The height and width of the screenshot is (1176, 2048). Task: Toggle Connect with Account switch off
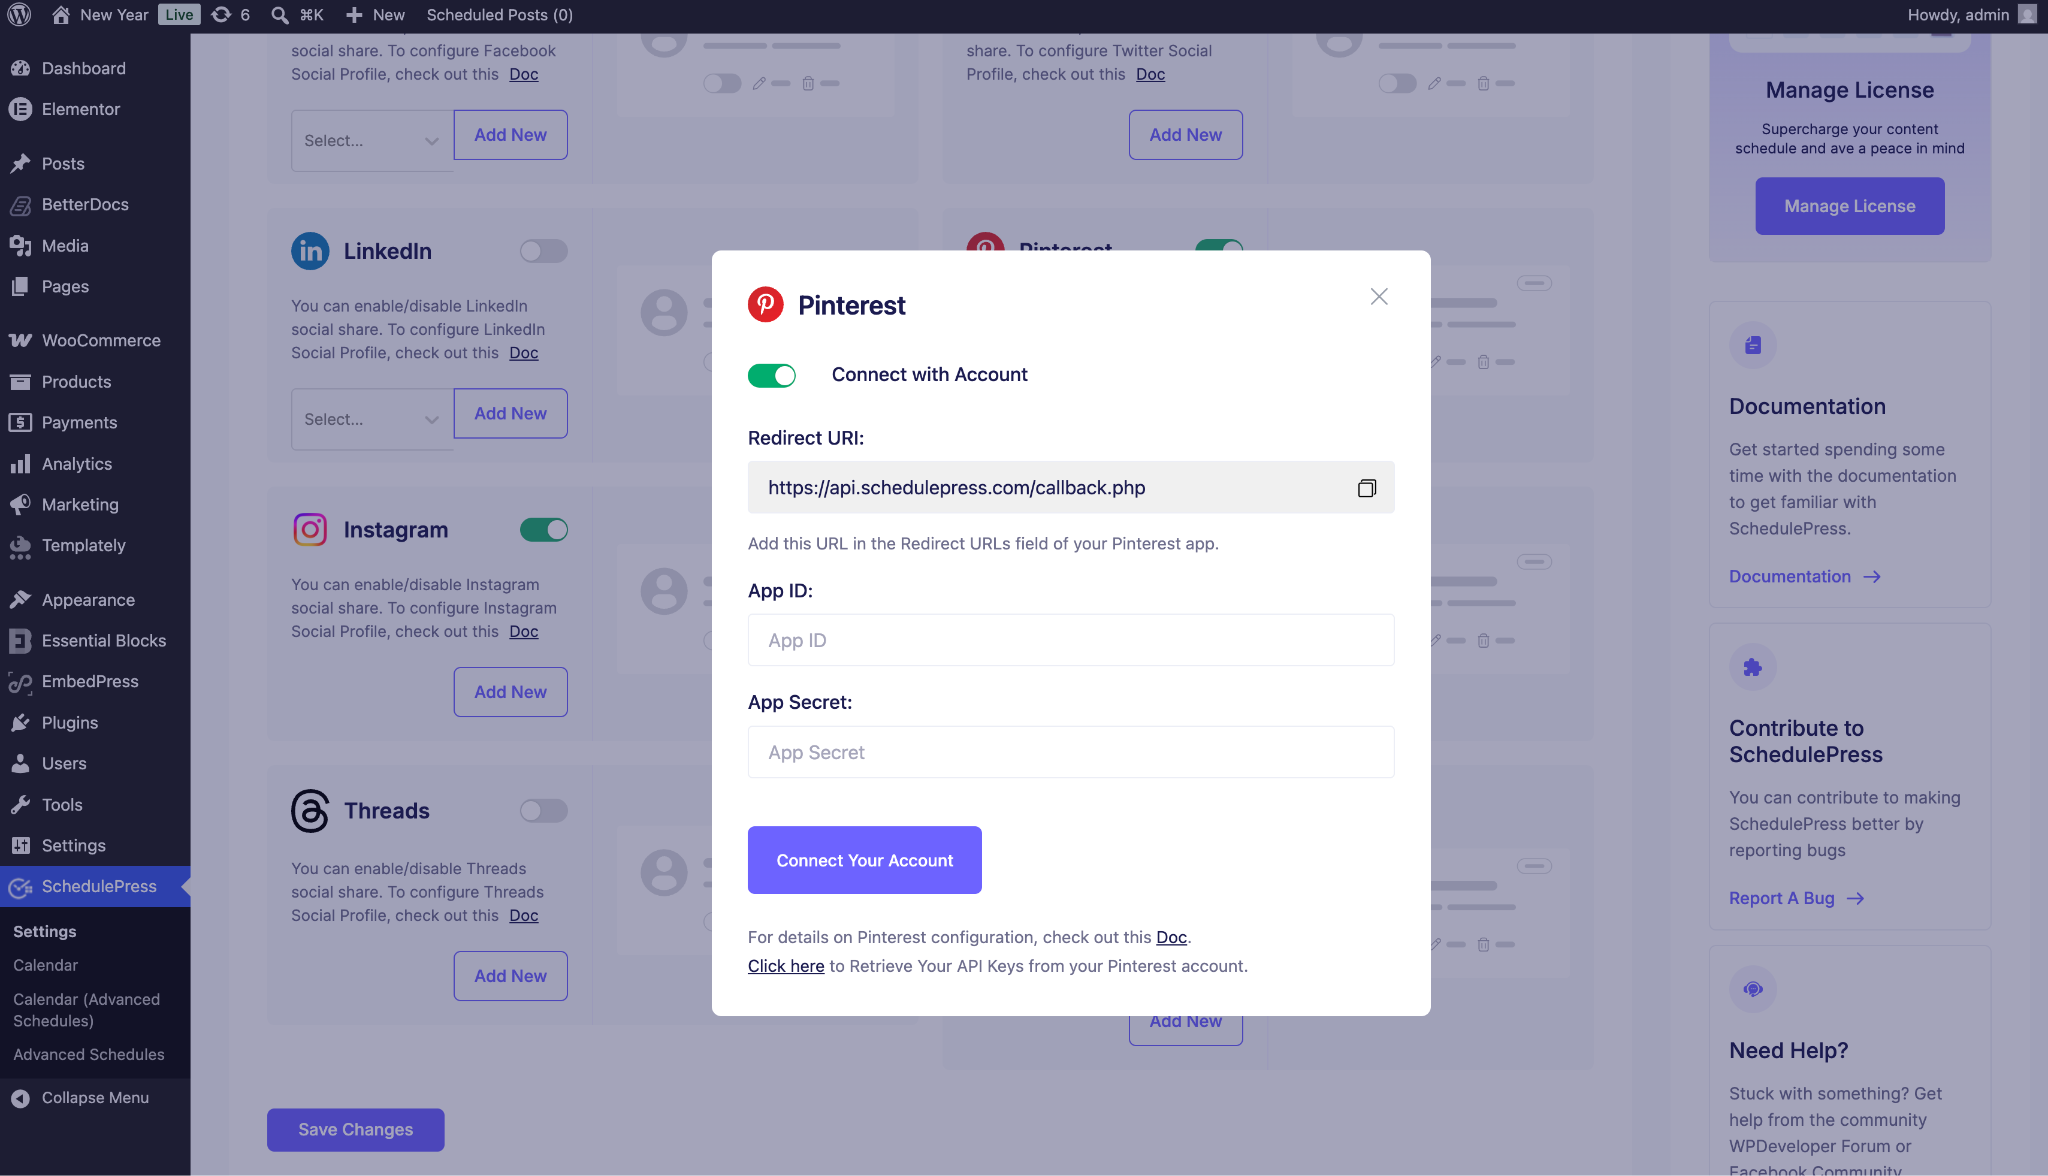tap(772, 375)
